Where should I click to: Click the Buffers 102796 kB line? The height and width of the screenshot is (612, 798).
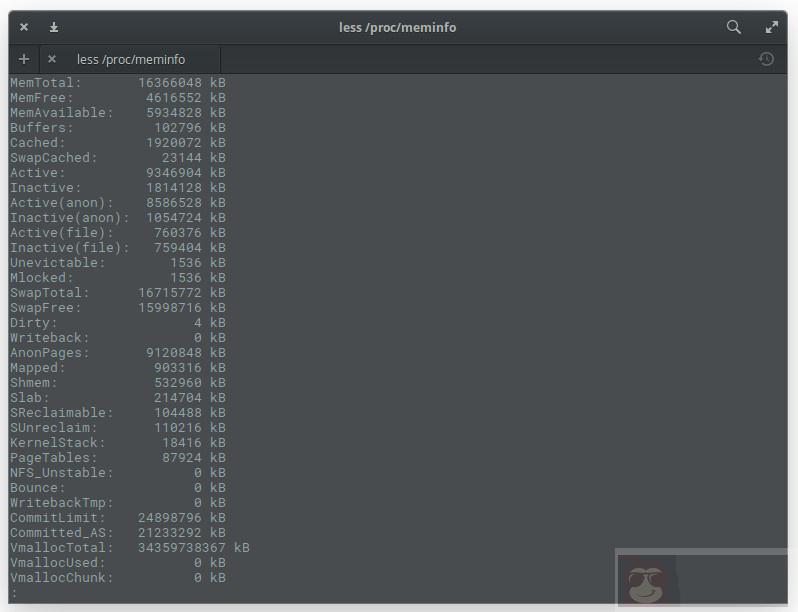[118, 128]
